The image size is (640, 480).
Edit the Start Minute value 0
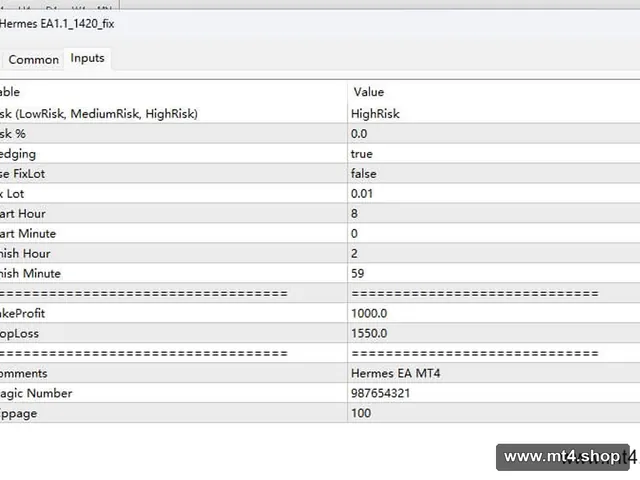(x=493, y=233)
